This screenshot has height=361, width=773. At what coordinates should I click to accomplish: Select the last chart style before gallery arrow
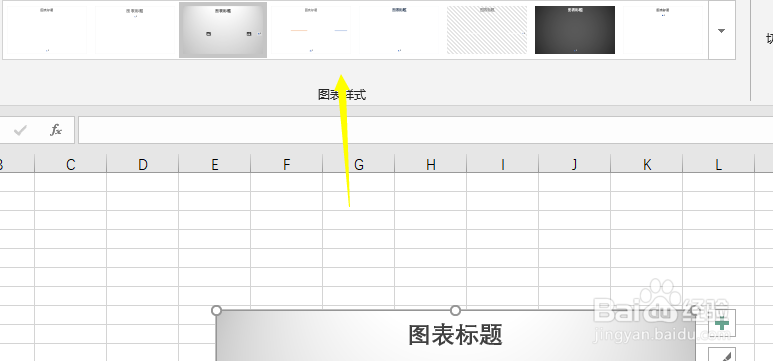663,30
